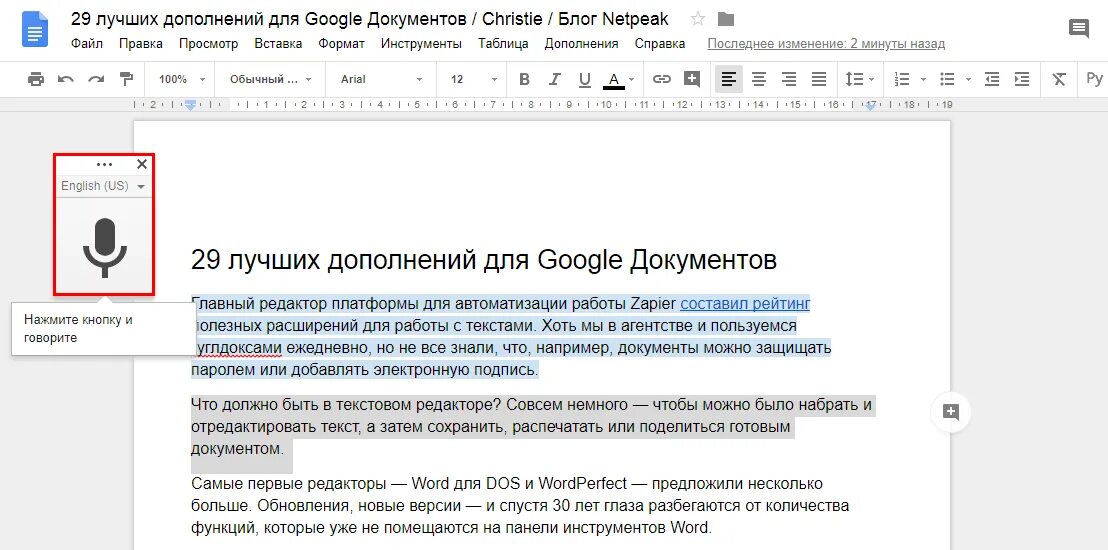Open line spacing options
Image resolution: width=1108 pixels, height=550 pixels.
pos(860,79)
